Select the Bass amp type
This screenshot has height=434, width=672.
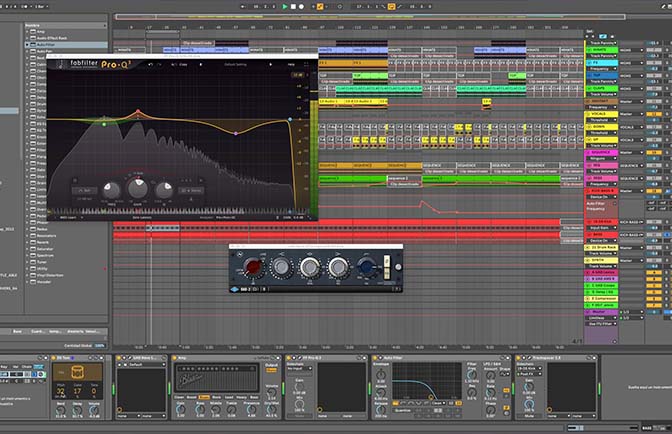click(254, 397)
